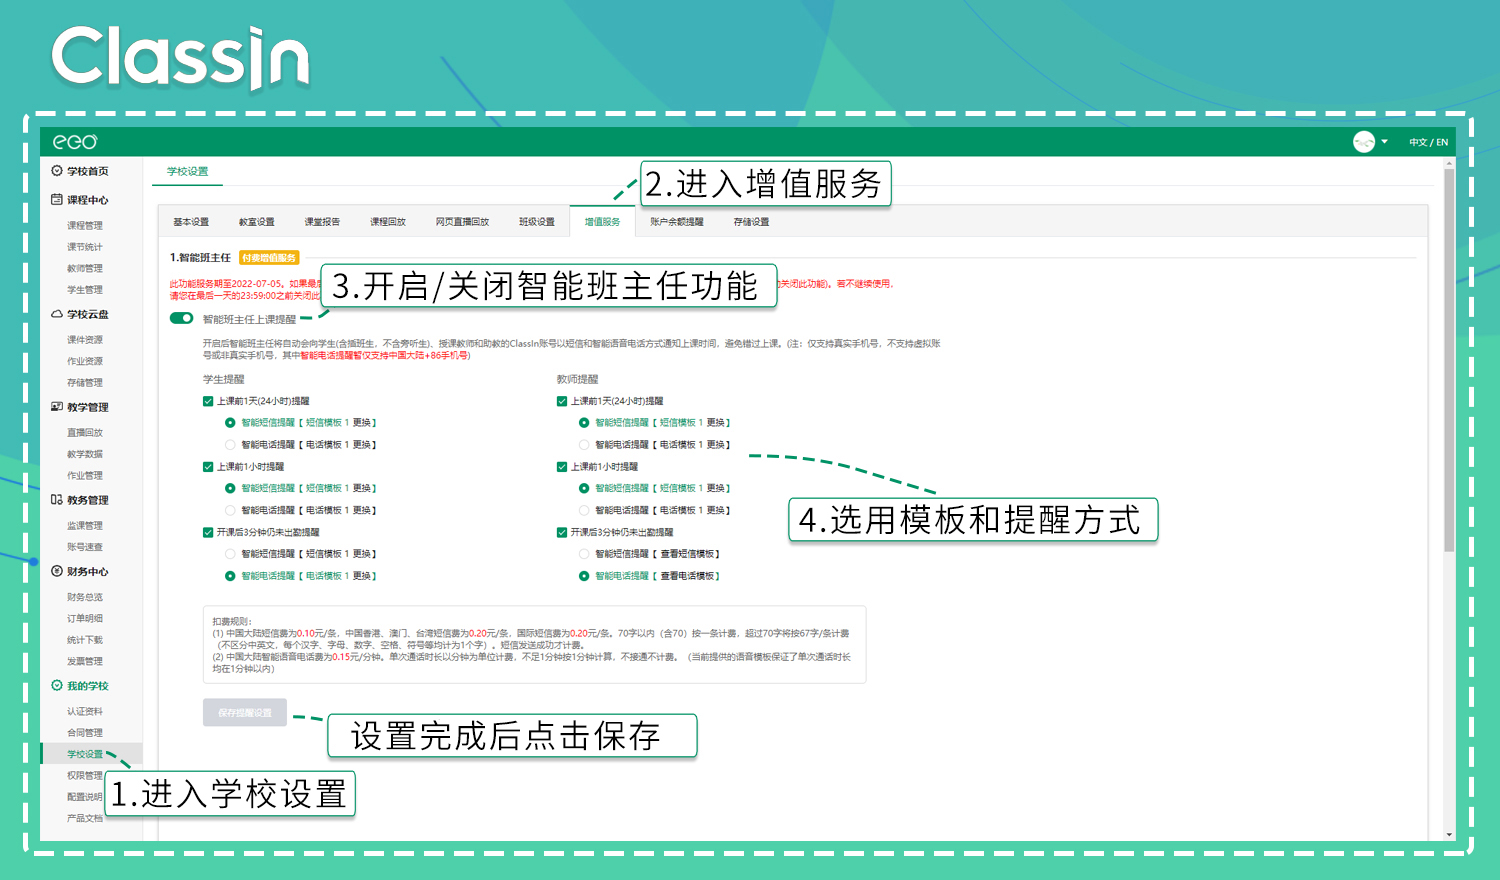Open the dropdown arrow beside avatar
Screen dimensions: 1500x880
pos(1385,142)
